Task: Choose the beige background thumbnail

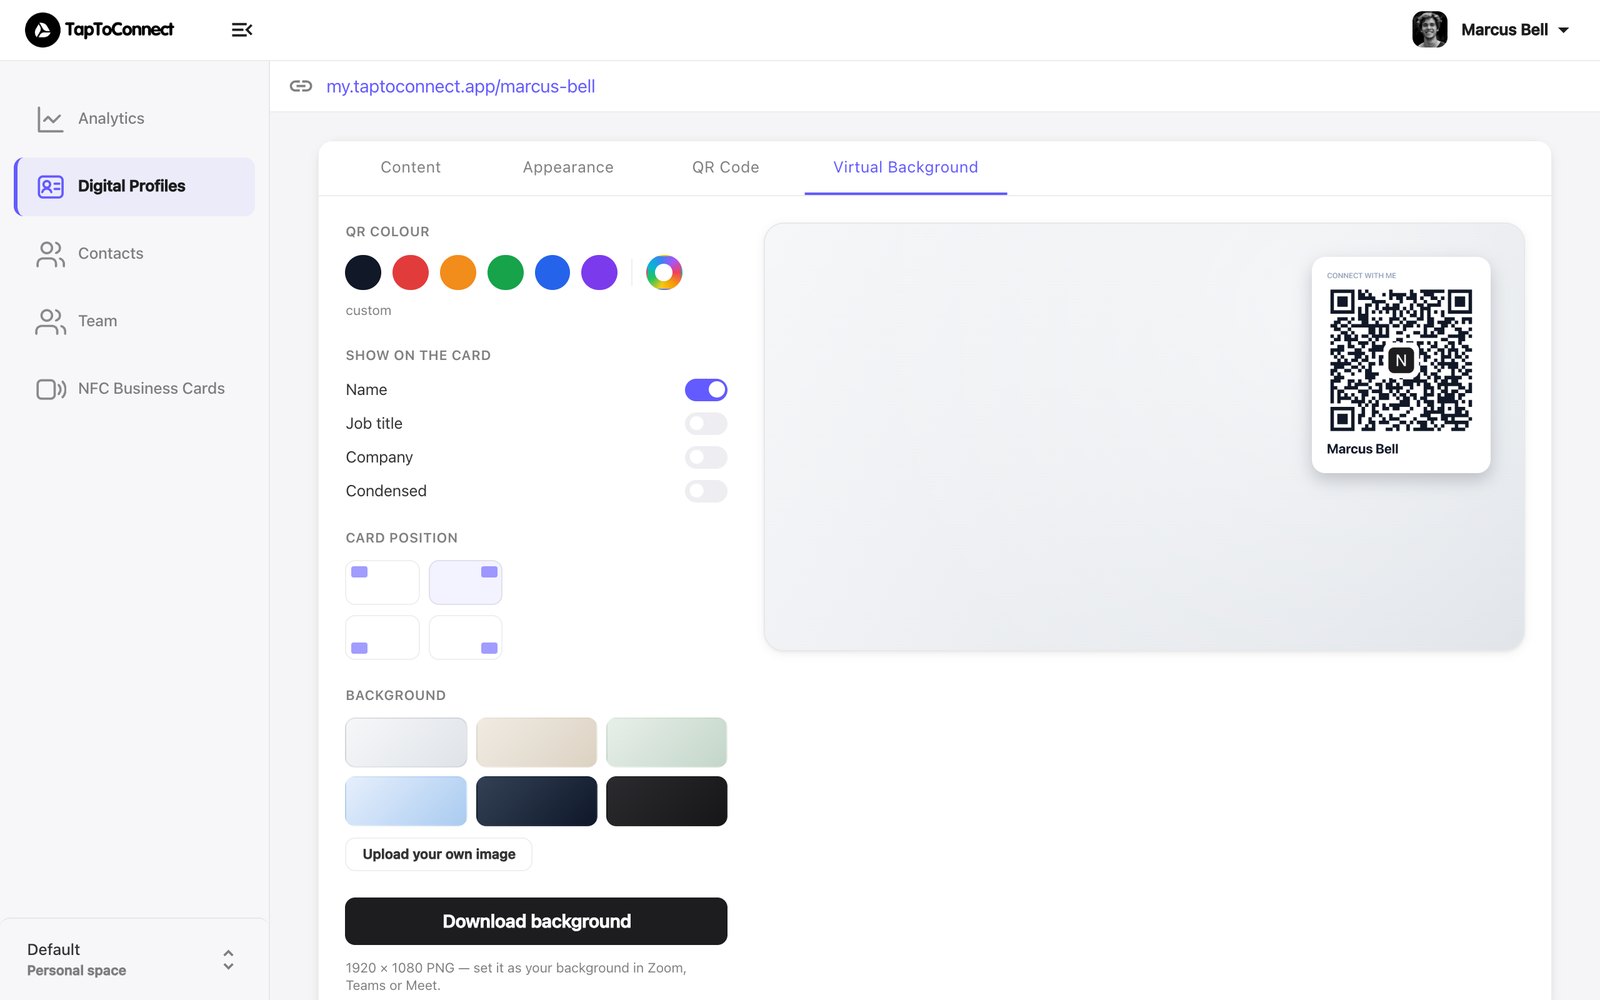Action: (x=536, y=742)
